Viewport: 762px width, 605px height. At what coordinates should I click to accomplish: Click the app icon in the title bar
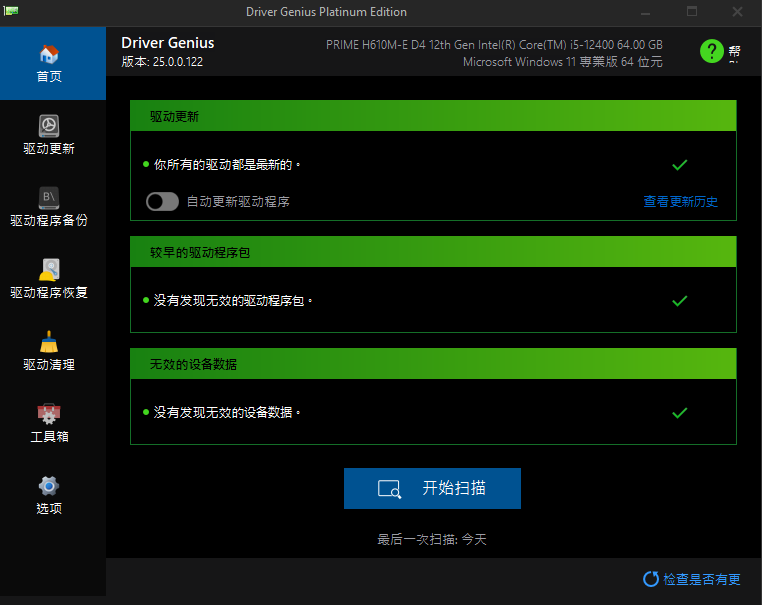point(11,11)
